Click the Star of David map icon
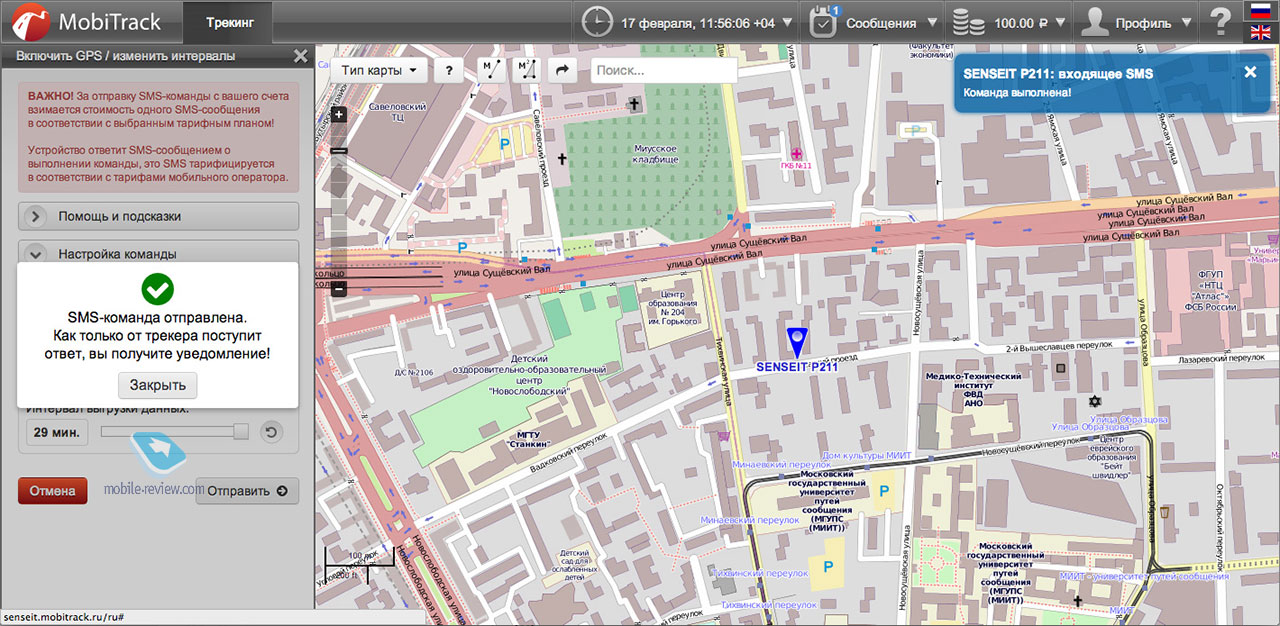The image size is (1280, 626). 1095,401
